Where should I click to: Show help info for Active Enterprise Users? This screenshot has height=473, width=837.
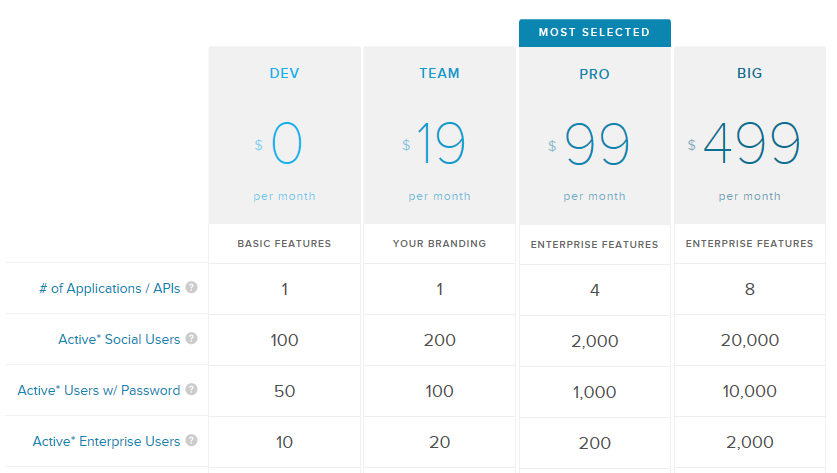(191, 441)
